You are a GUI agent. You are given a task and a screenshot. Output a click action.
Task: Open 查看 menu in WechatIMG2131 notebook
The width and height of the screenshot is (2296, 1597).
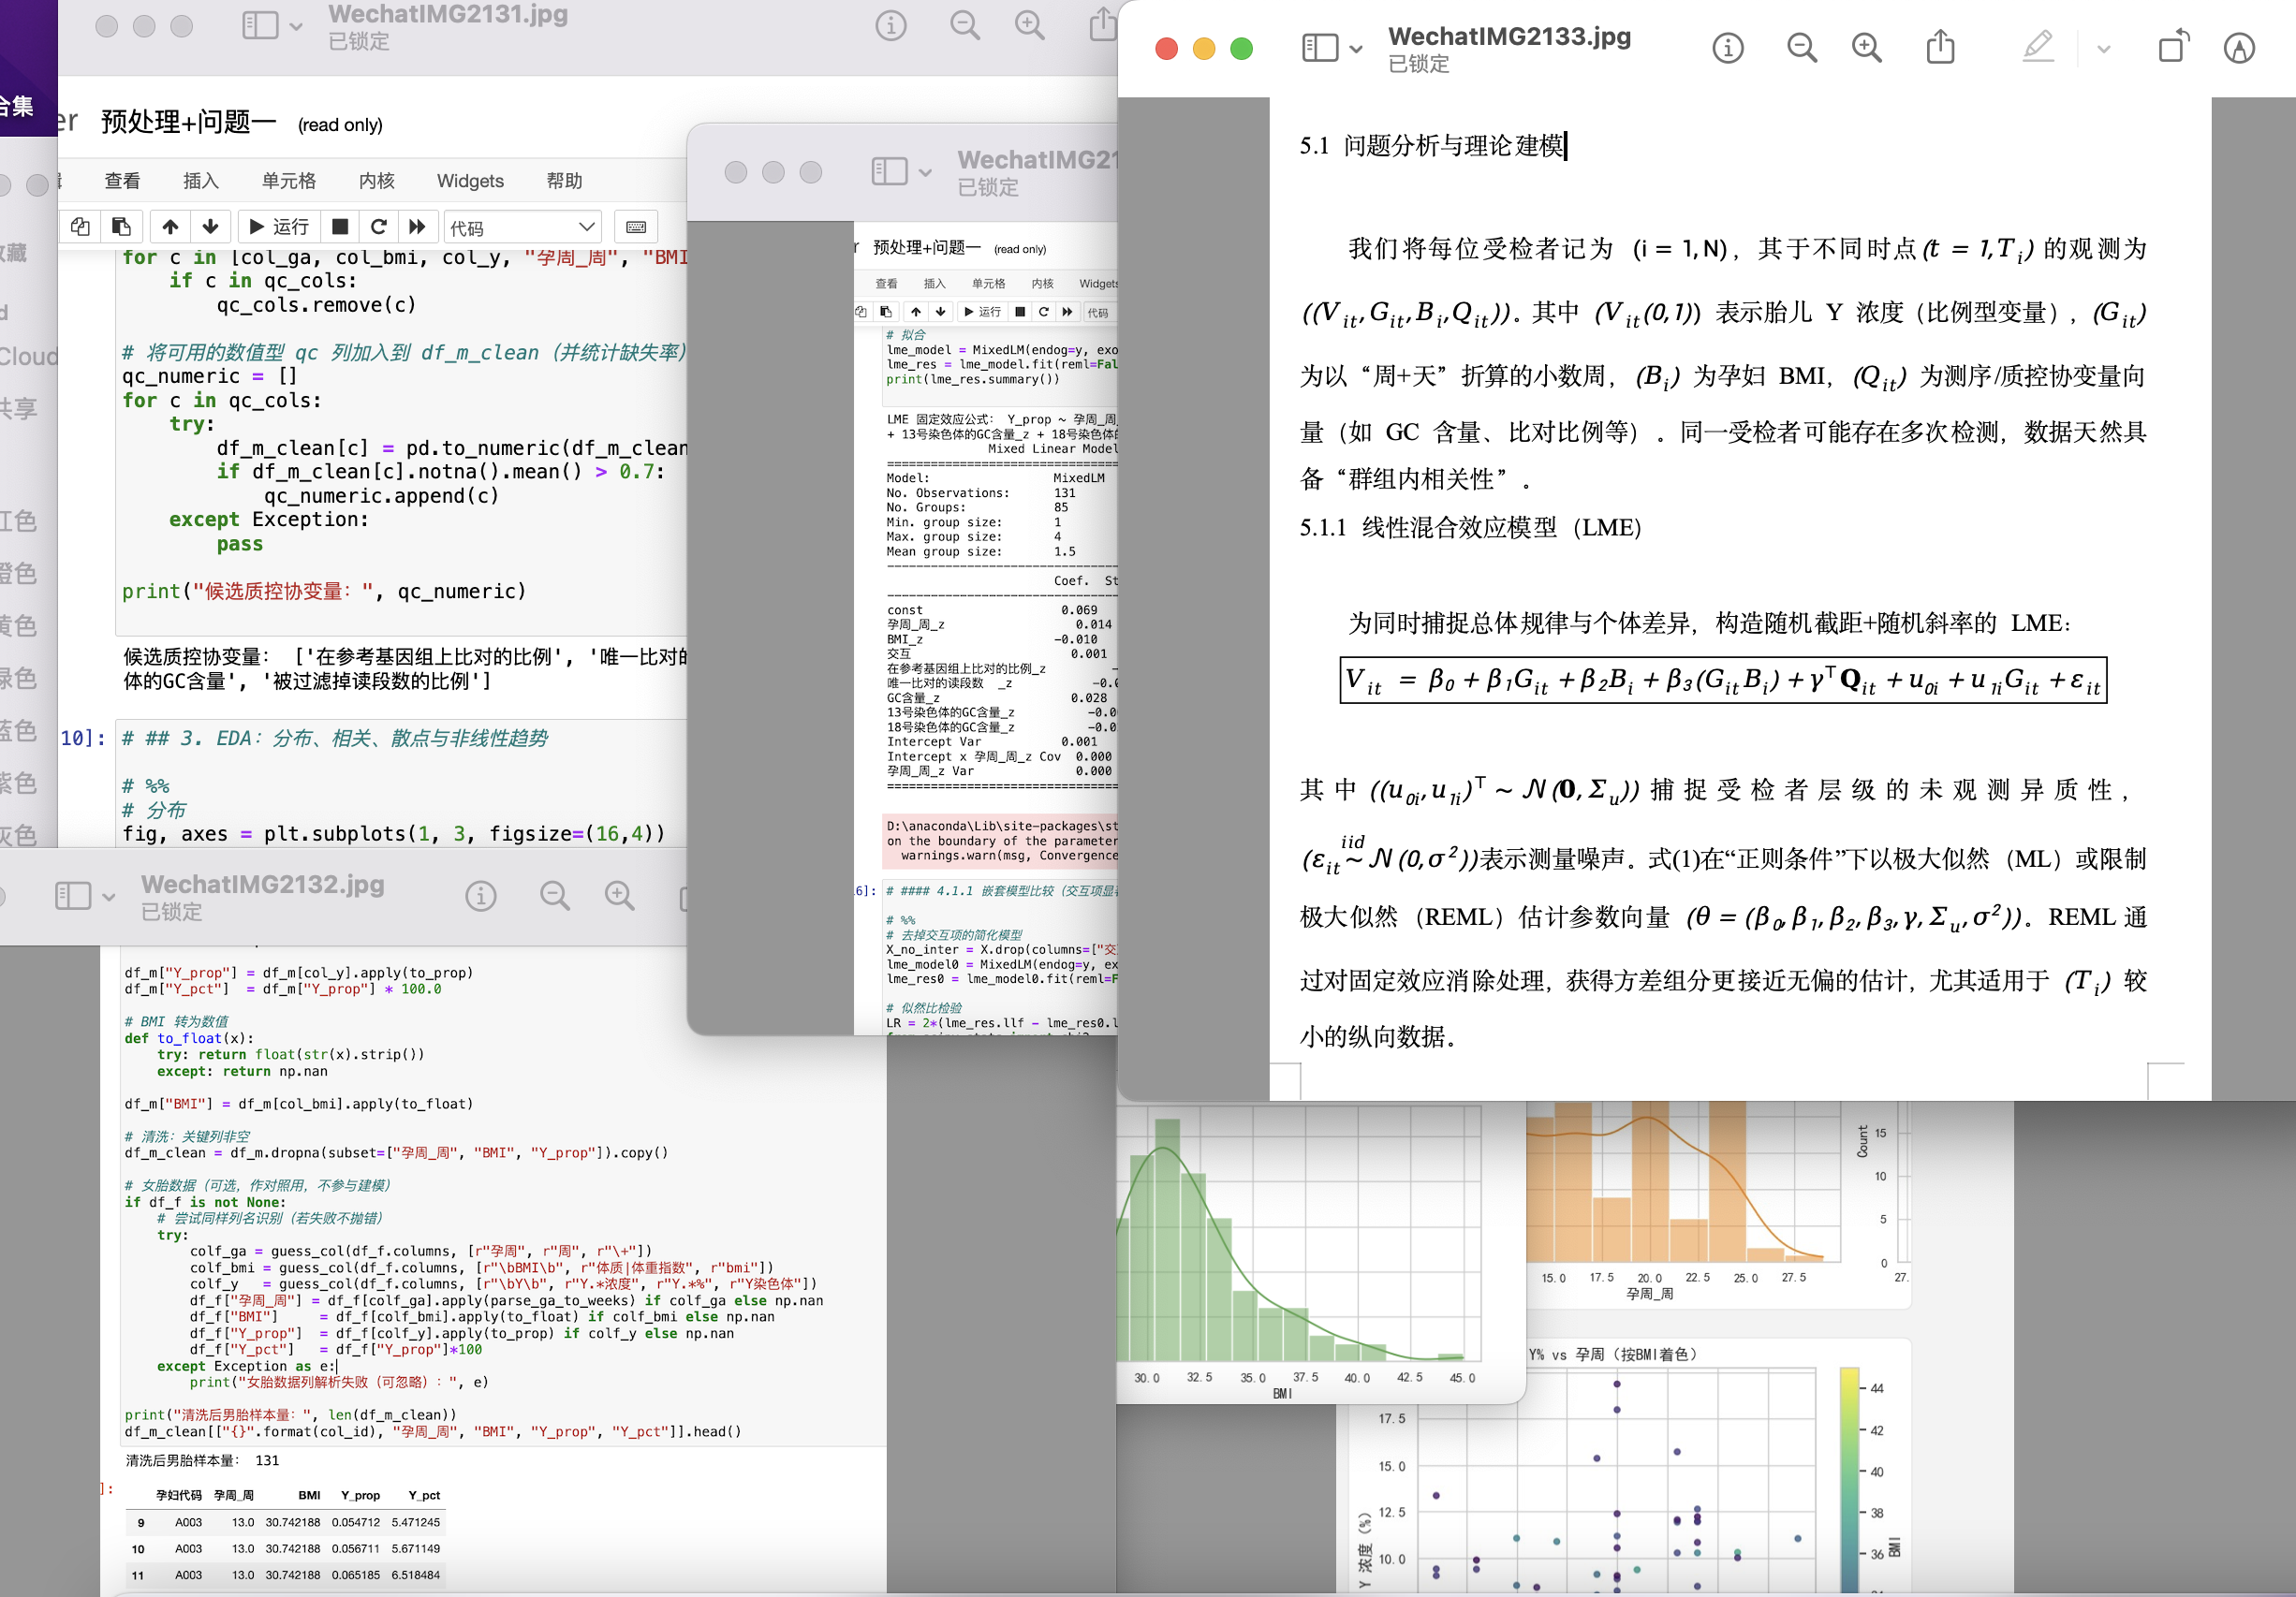pos(122,181)
